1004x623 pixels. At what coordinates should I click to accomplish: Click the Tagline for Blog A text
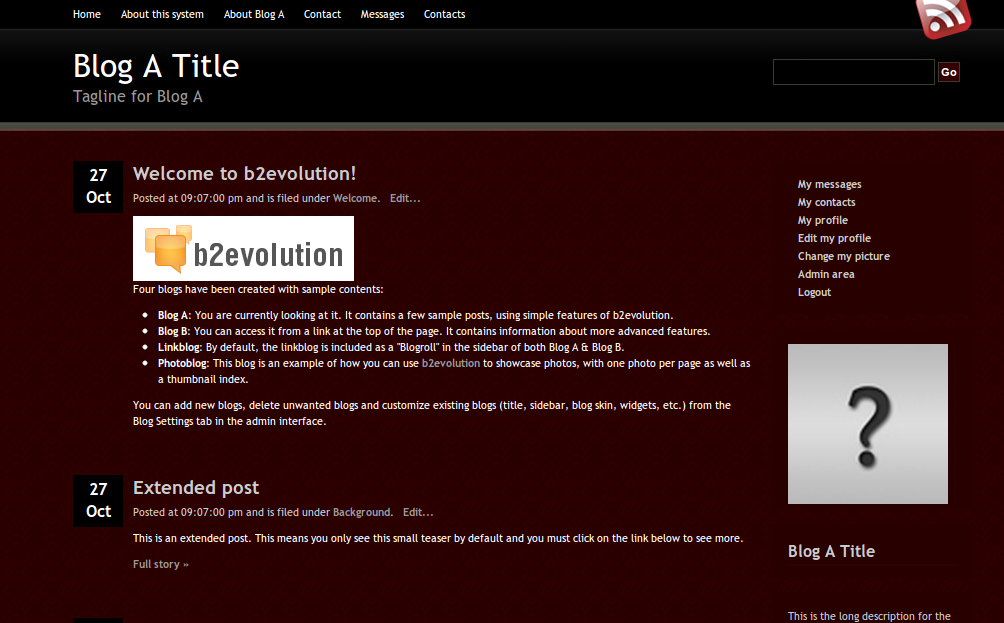(138, 97)
